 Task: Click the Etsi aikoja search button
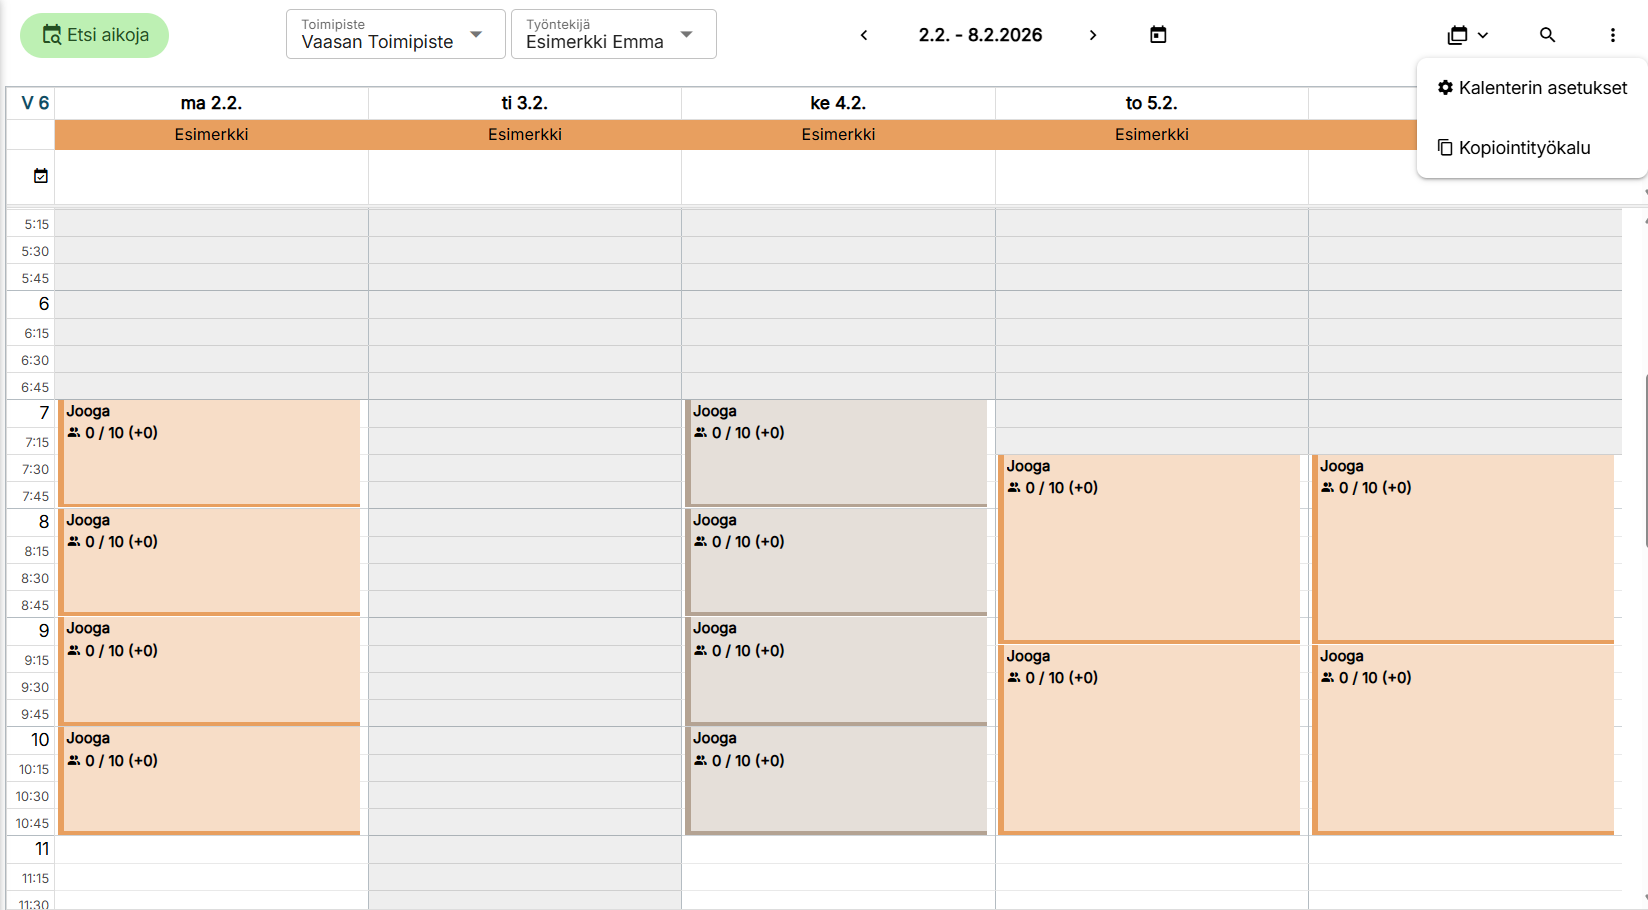95,35
